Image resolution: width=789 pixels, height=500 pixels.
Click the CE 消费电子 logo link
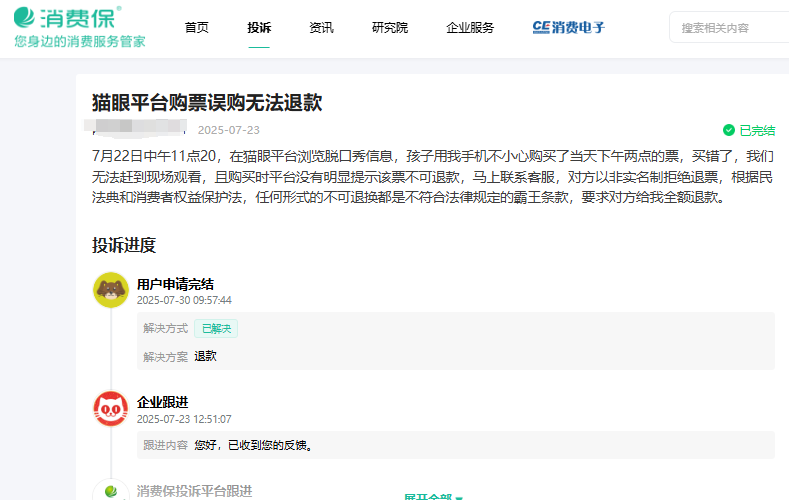click(x=569, y=27)
